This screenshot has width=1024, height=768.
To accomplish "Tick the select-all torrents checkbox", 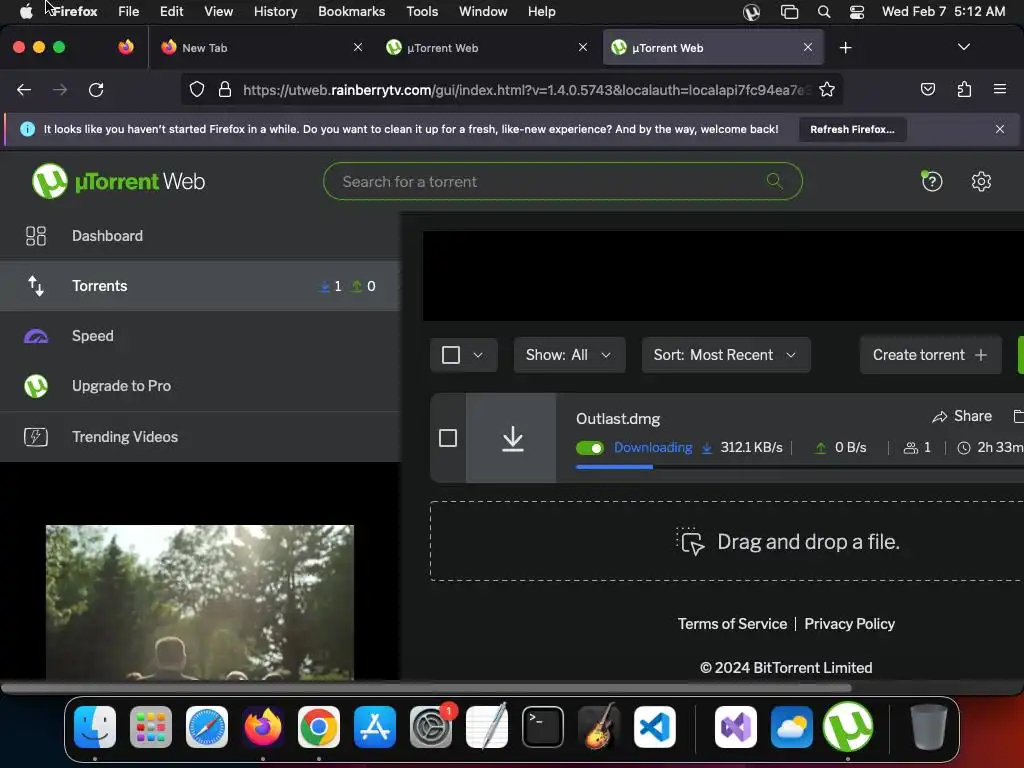I will point(451,355).
